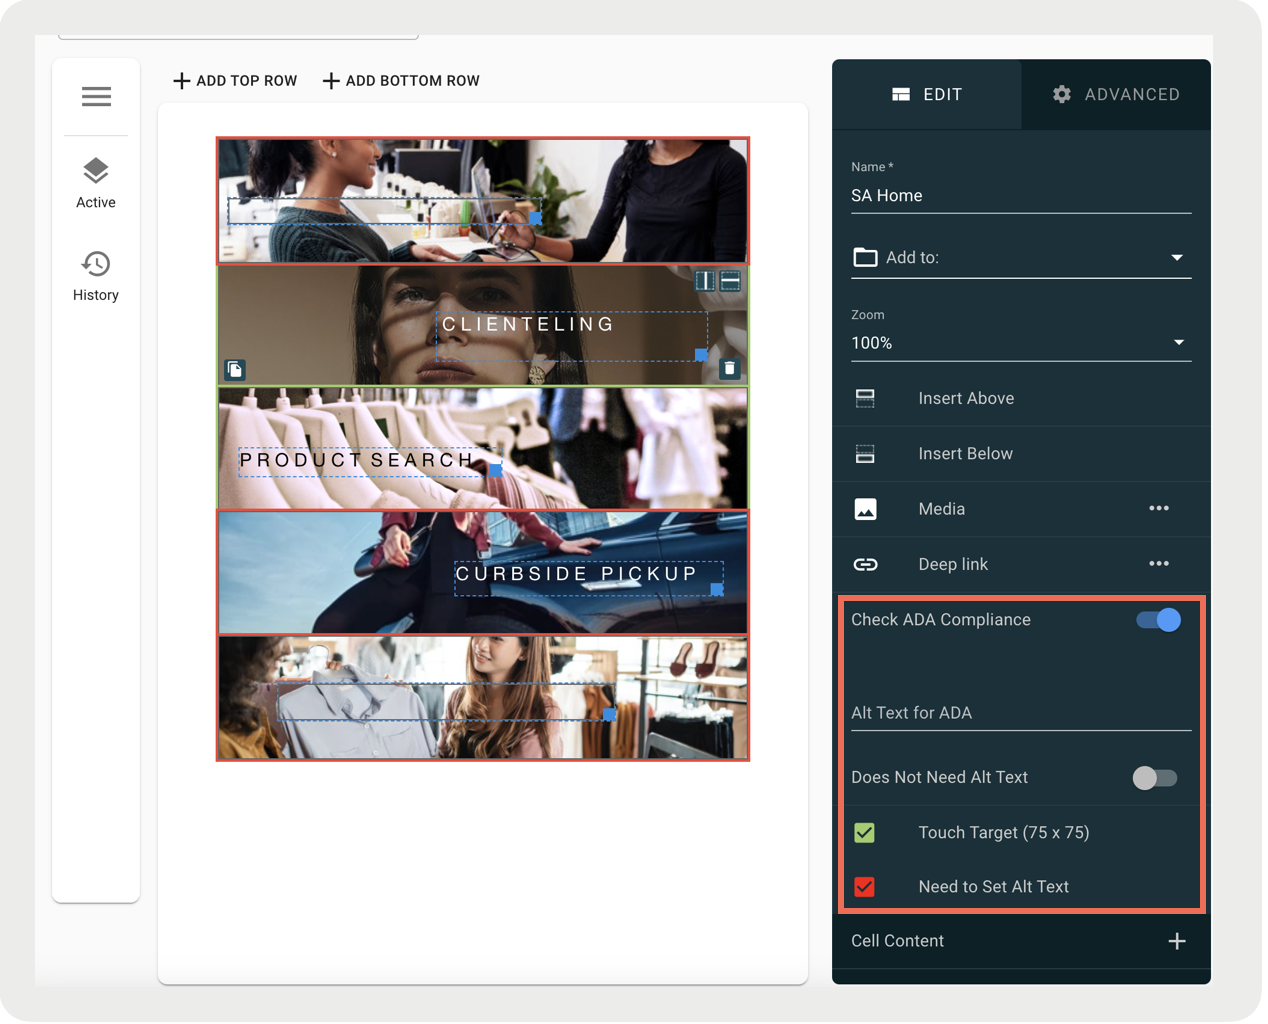This screenshot has width=1268, height=1024.
Task: Click Add Bottom Row button
Action: pos(401,81)
